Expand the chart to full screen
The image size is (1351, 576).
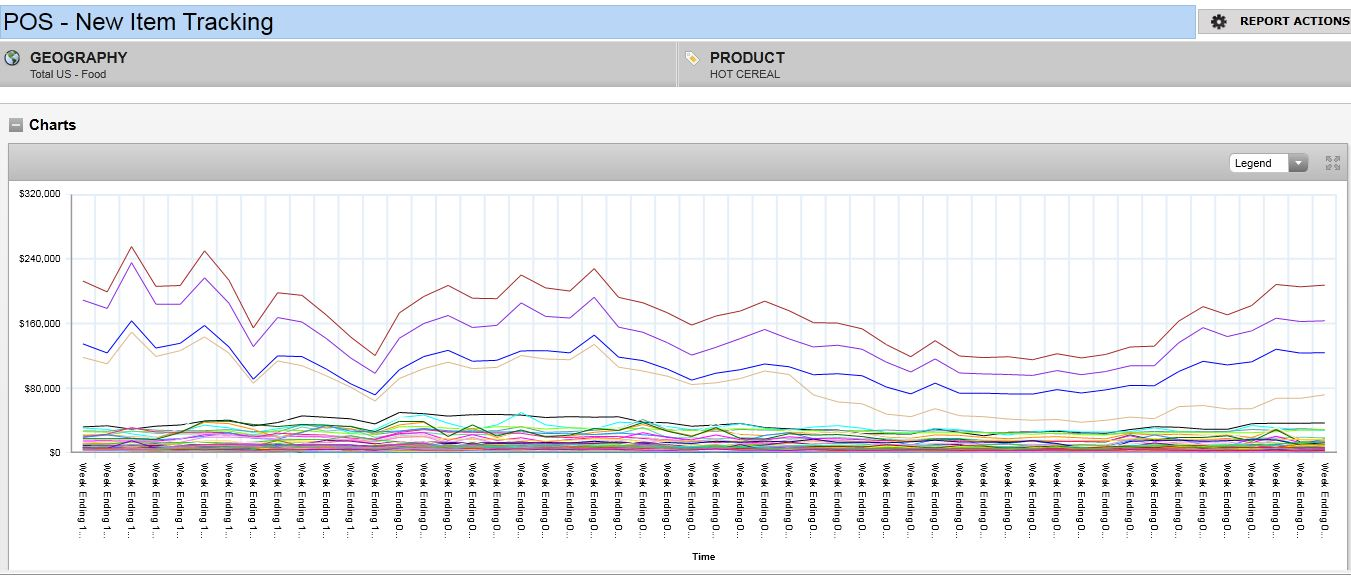point(1332,163)
